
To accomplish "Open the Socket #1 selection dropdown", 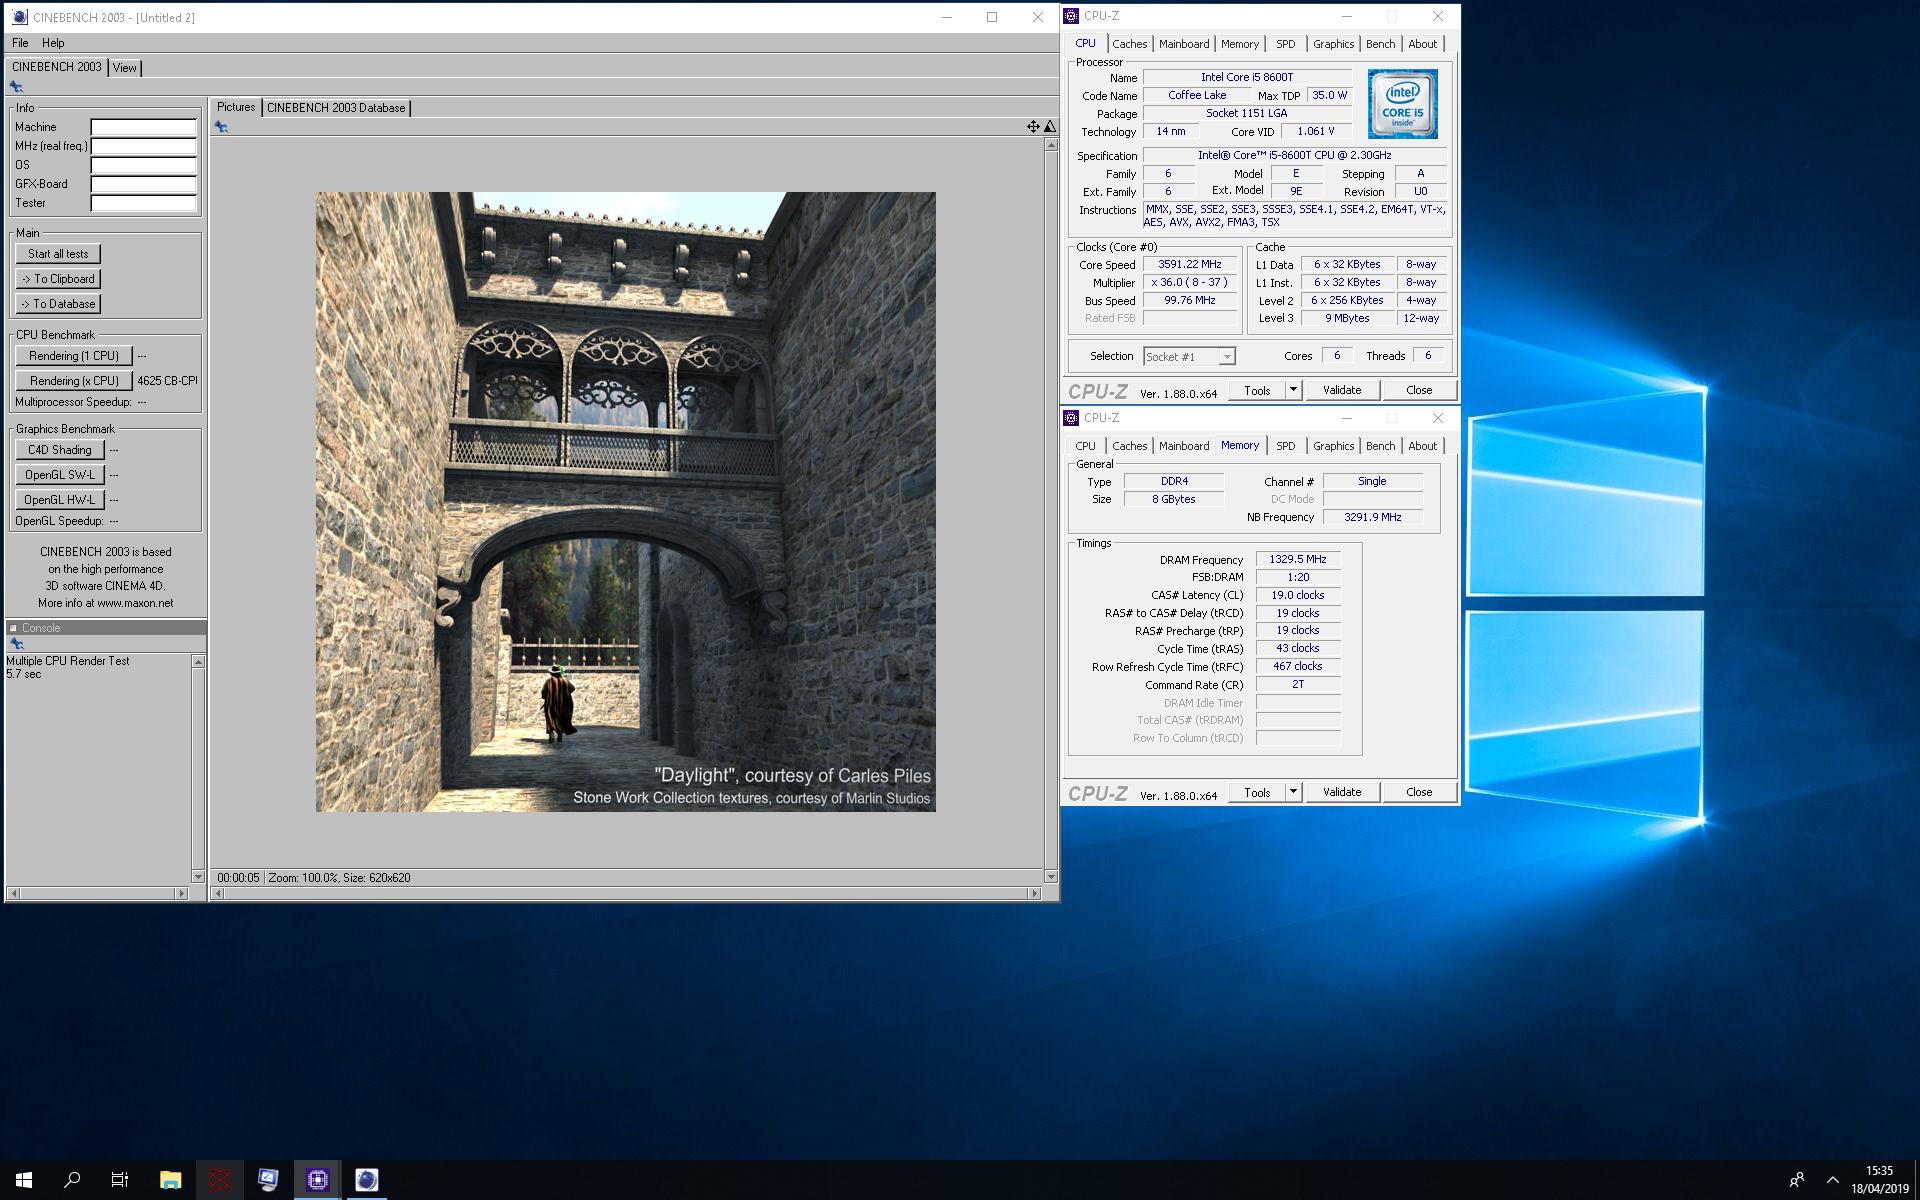I will click(1189, 356).
